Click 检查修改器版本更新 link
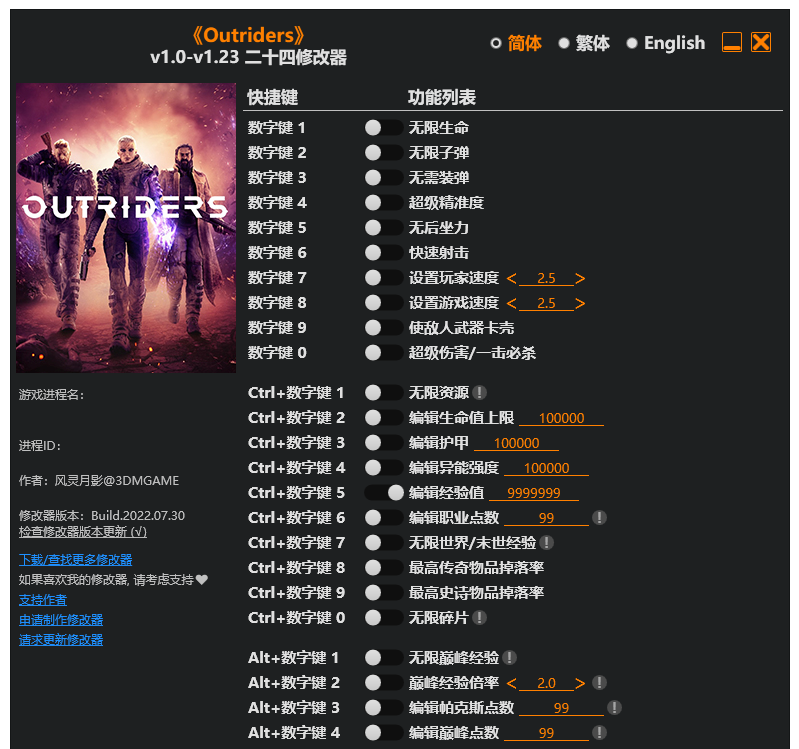 [83, 532]
